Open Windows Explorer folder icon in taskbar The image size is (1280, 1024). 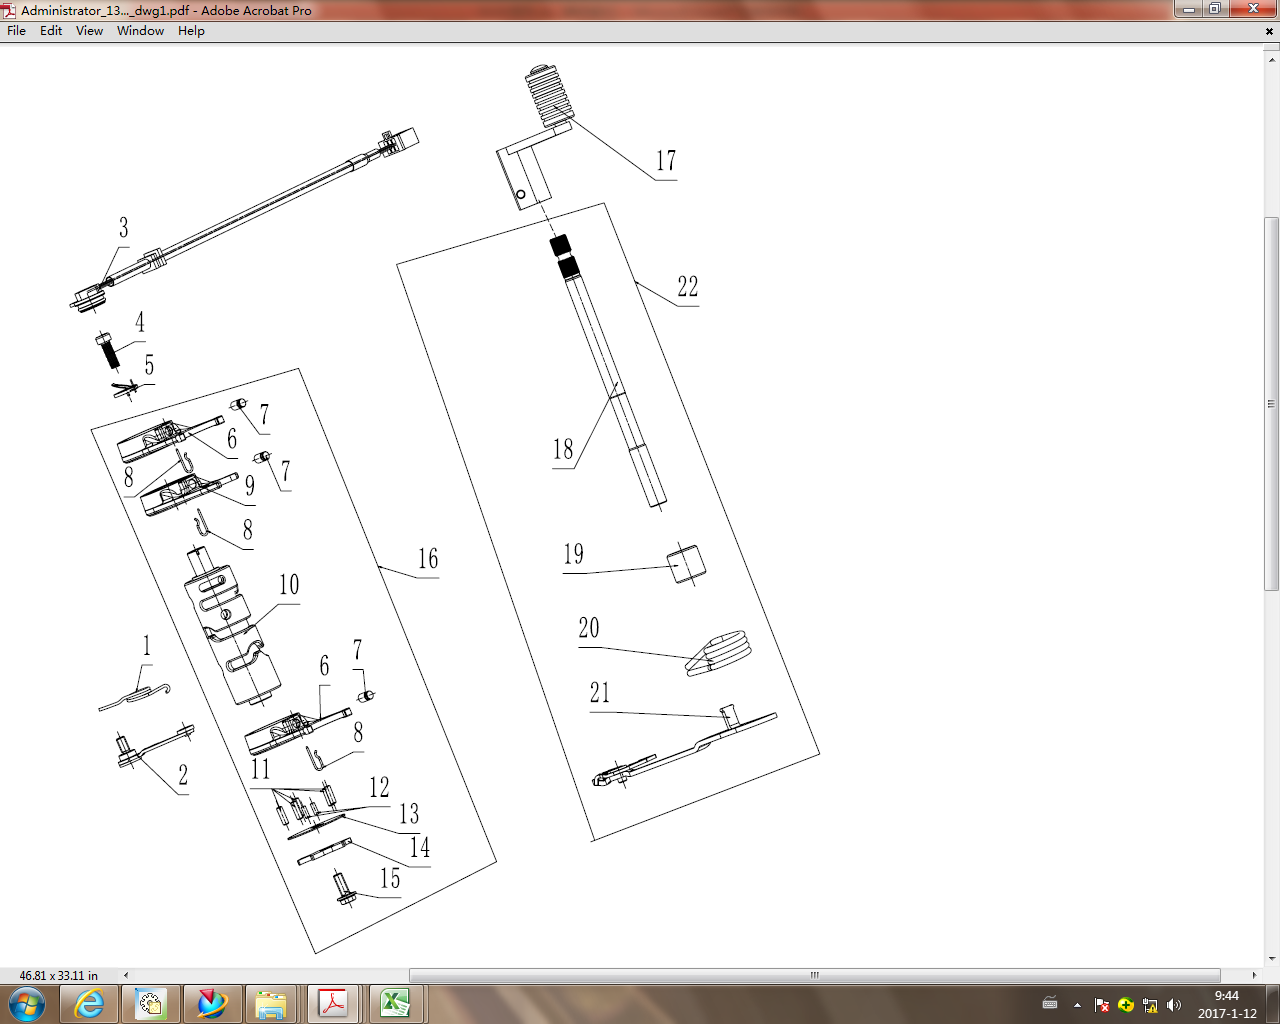coord(271,1004)
